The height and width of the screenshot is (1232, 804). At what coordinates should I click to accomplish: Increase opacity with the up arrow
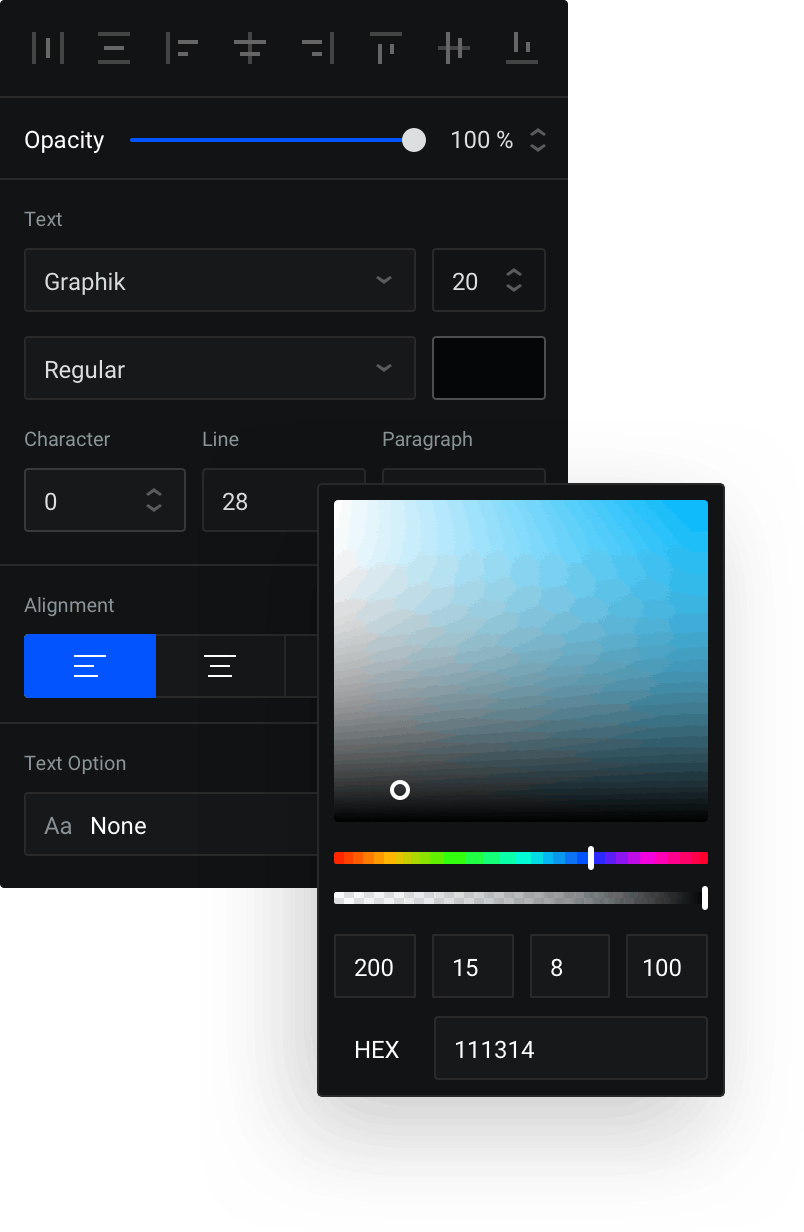click(538, 133)
